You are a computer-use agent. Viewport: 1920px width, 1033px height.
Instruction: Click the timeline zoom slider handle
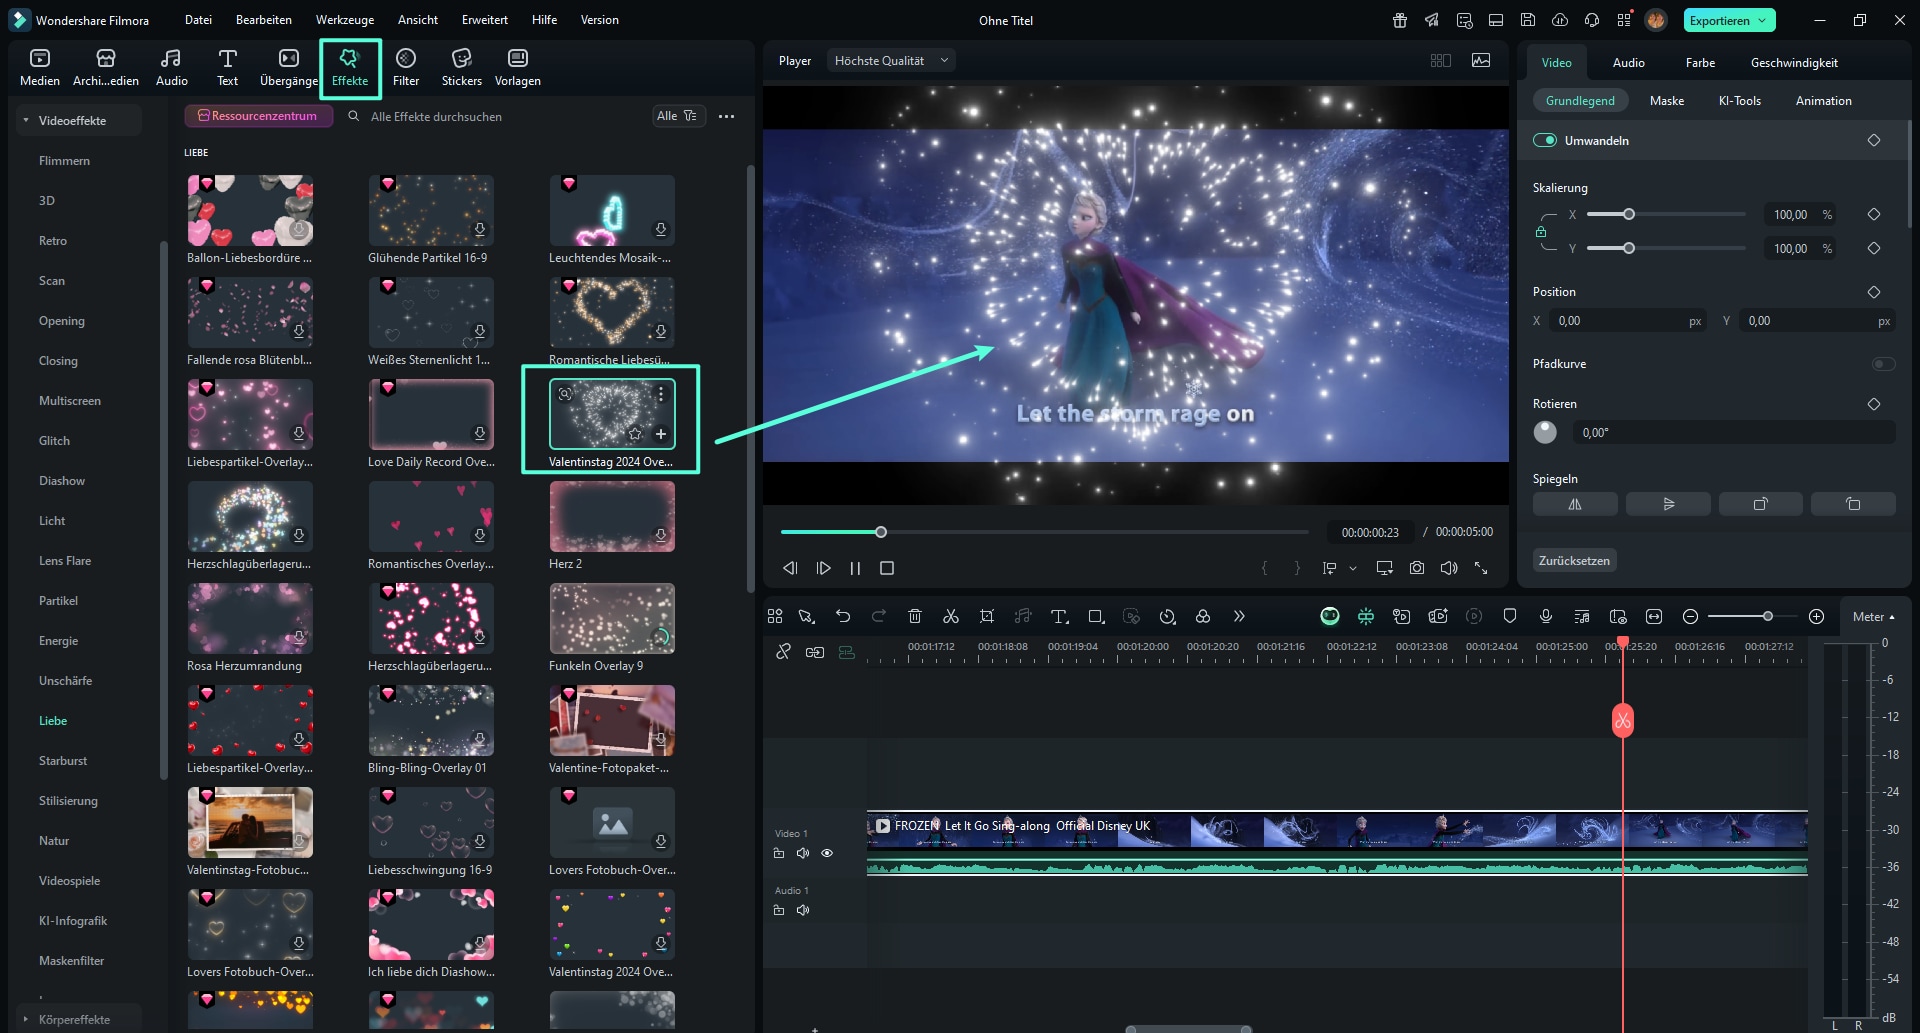[x=1768, y=616]
